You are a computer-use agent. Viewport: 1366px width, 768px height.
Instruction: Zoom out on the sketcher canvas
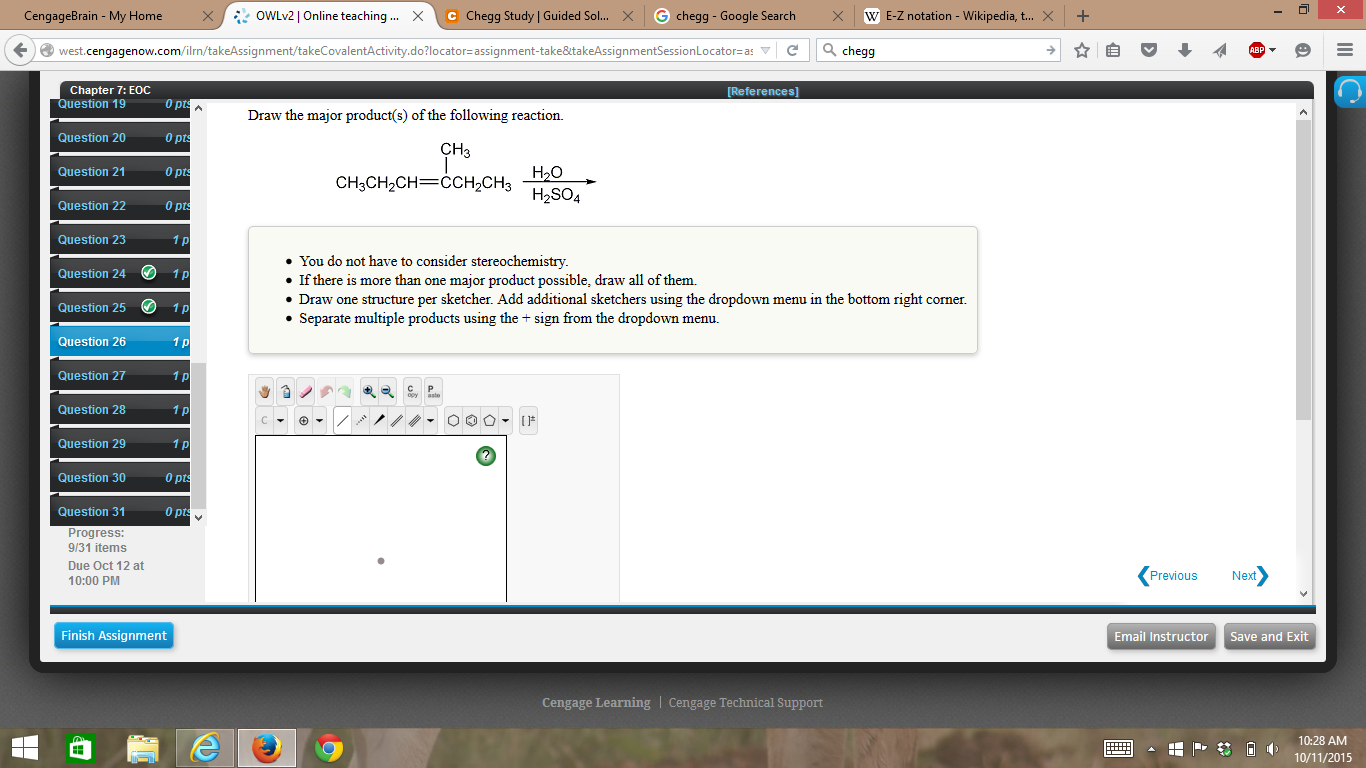point(387,392)
